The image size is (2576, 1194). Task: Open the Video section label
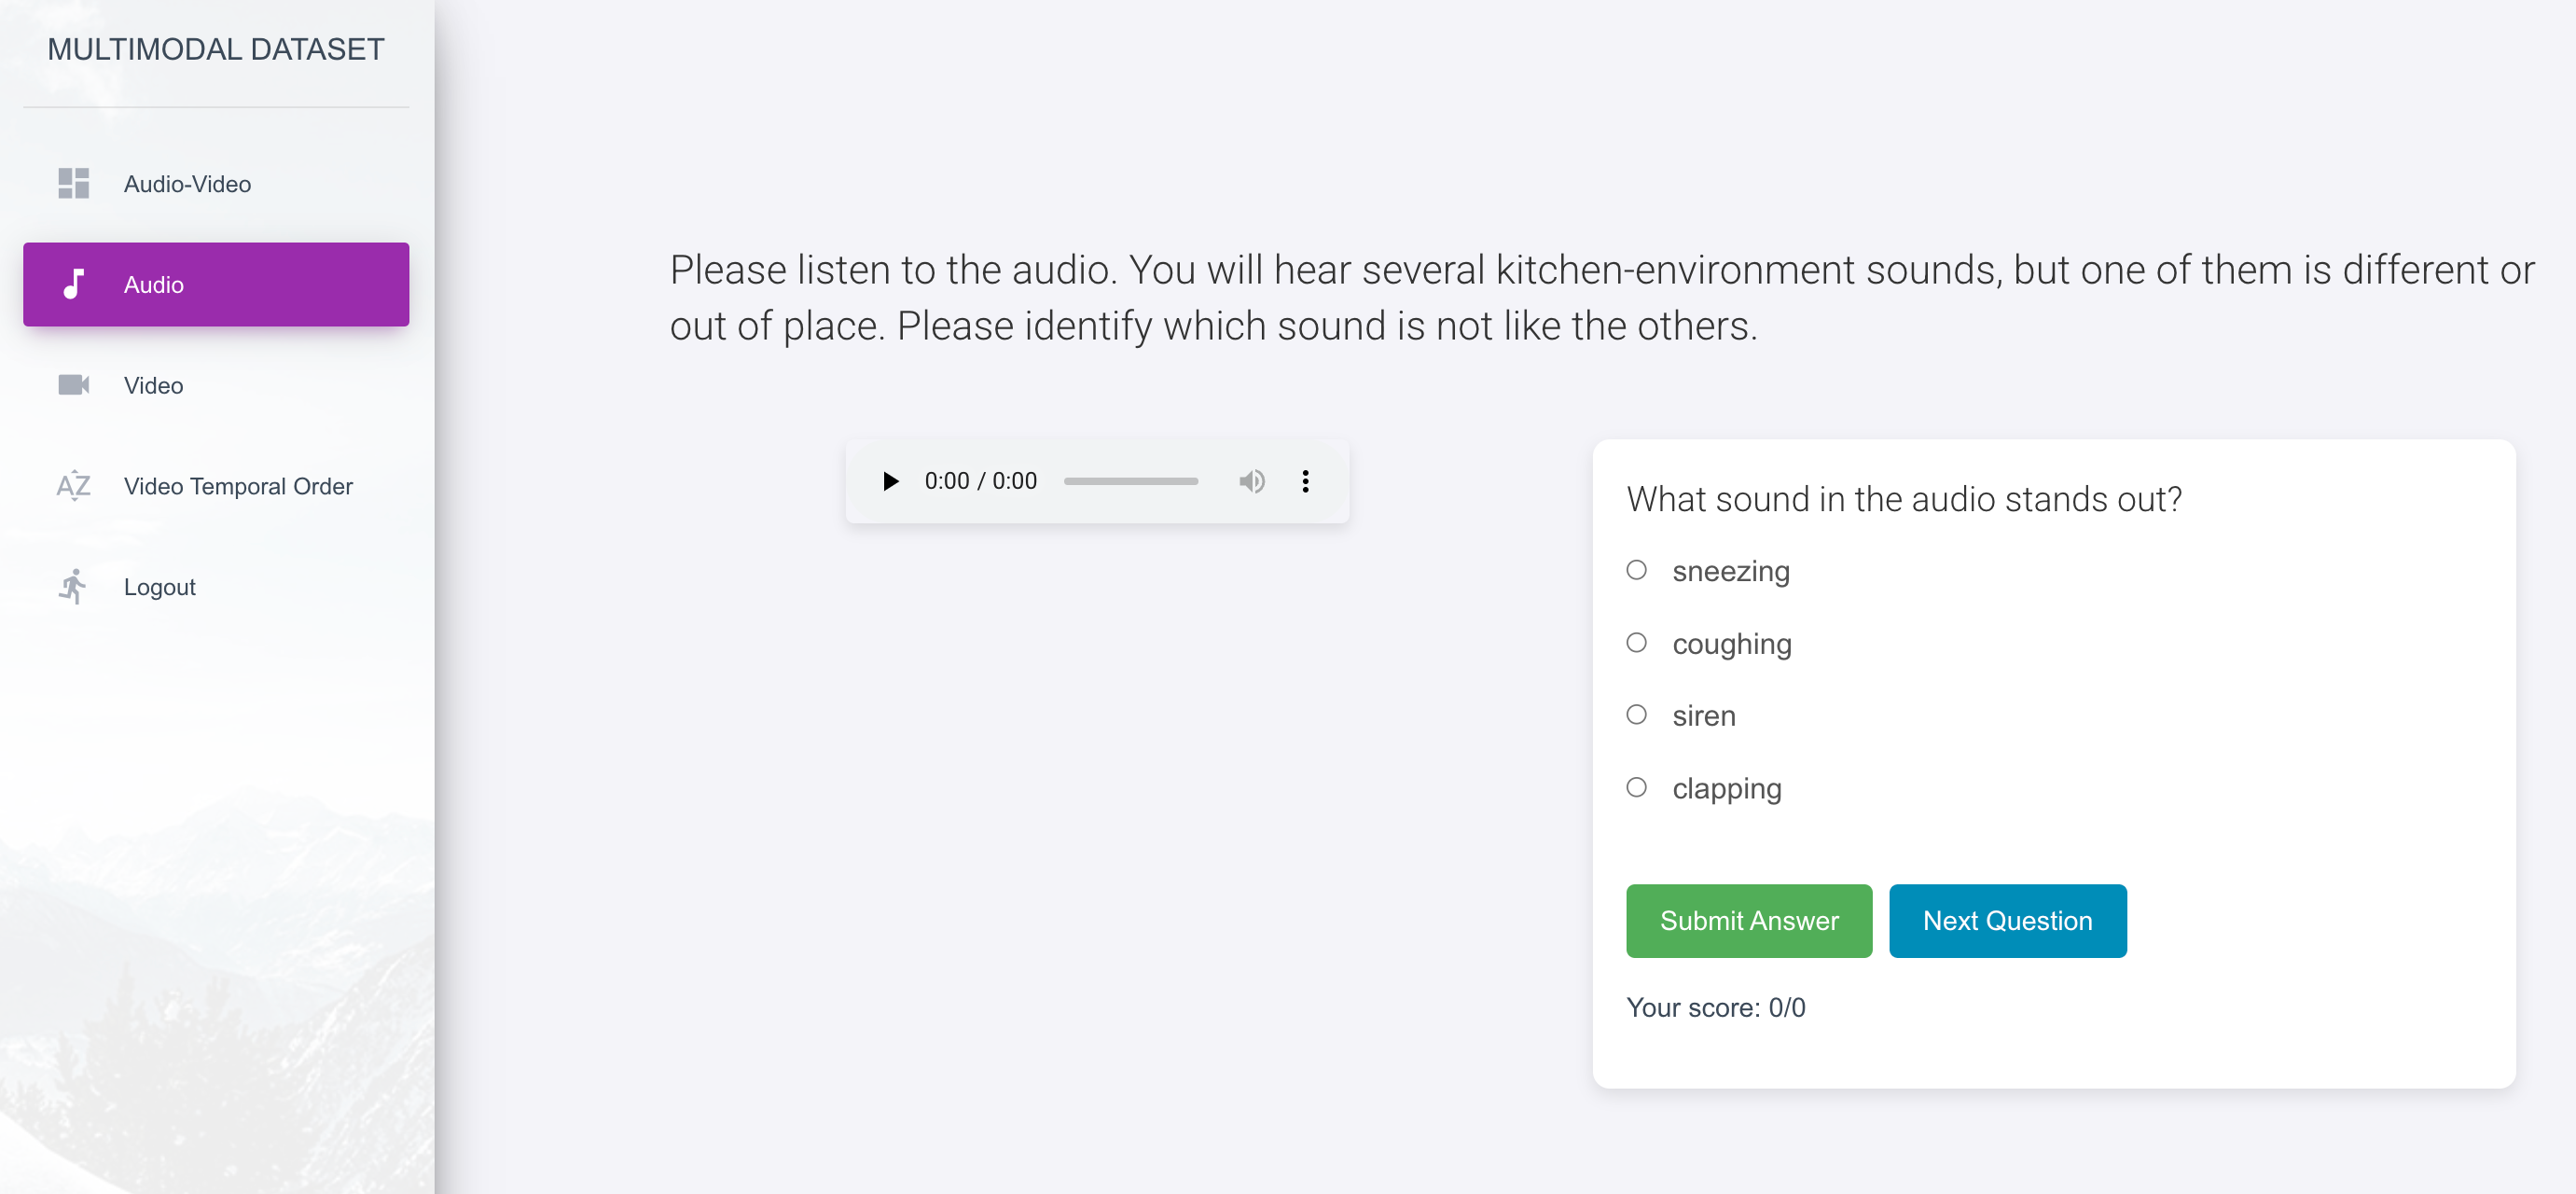click(x=153, y=385)
